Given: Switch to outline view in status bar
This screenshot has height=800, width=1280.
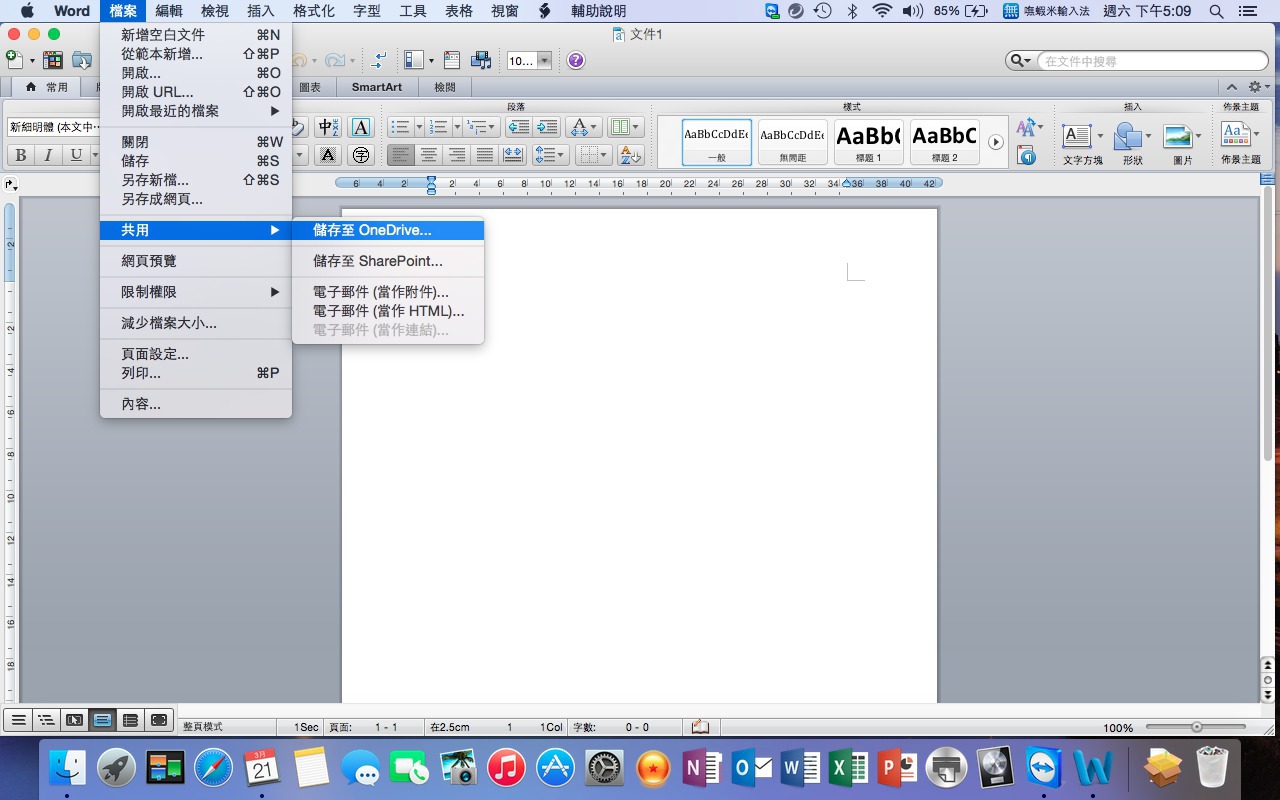Looking at the screenshot, I should 46,719.
